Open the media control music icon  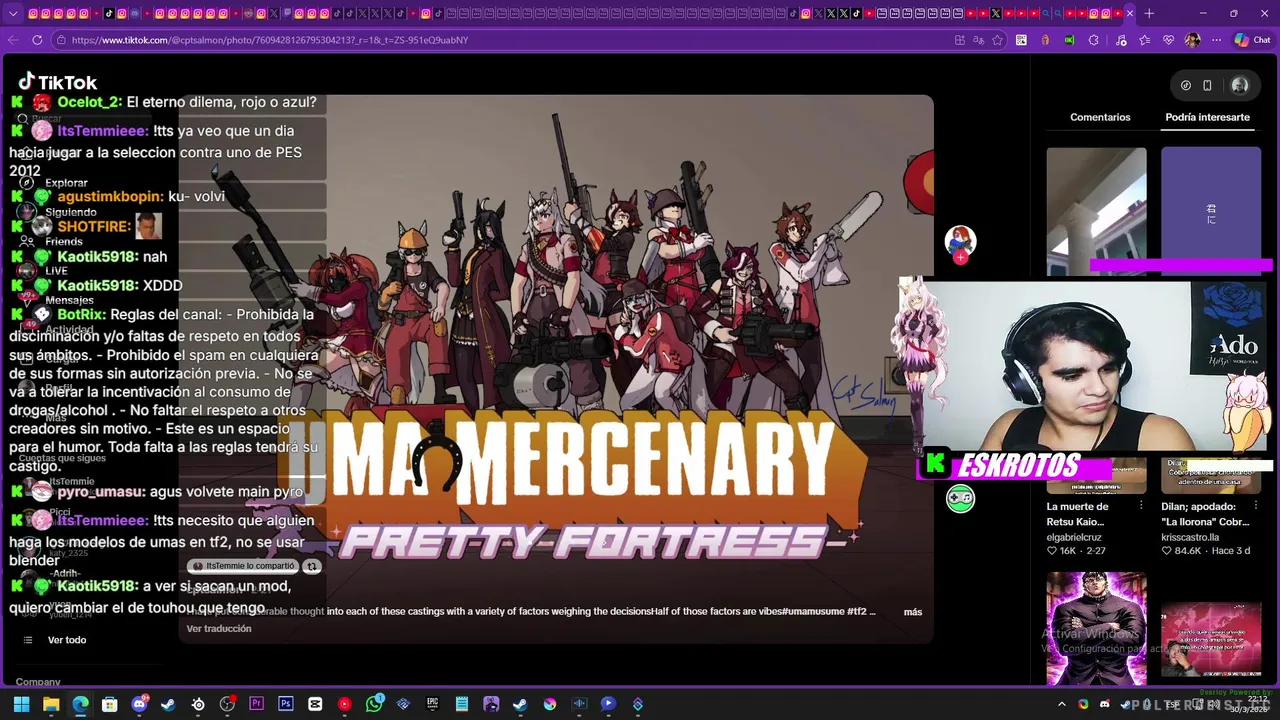(1119, 40)
